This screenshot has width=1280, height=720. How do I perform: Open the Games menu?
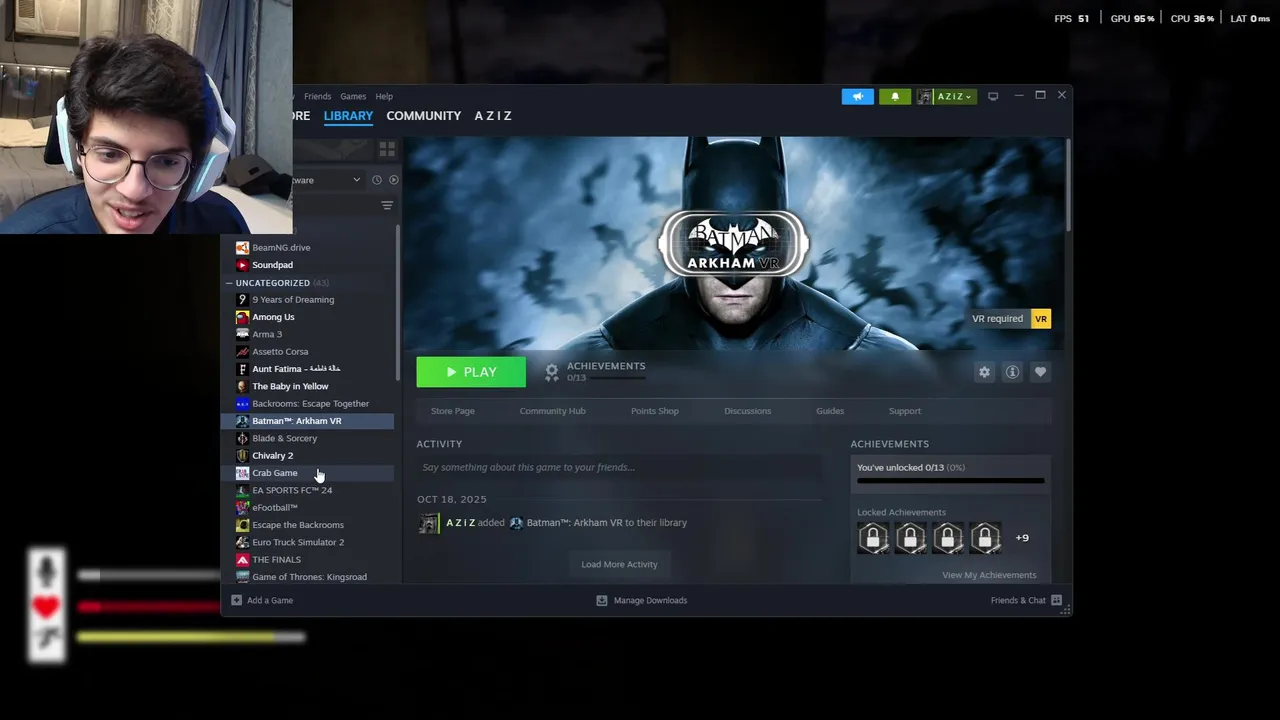coord(353,97)
